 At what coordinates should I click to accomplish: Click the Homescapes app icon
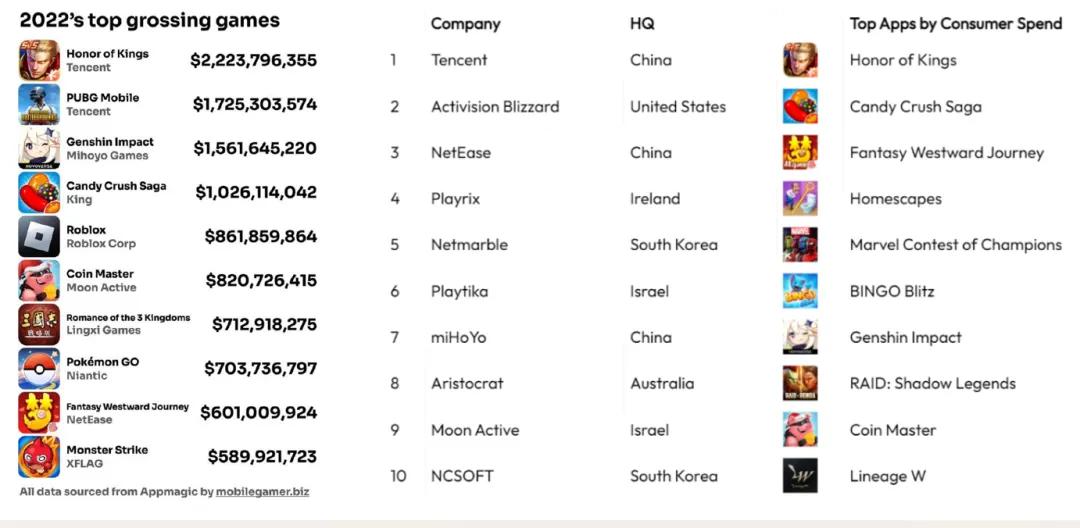(800, 199)
